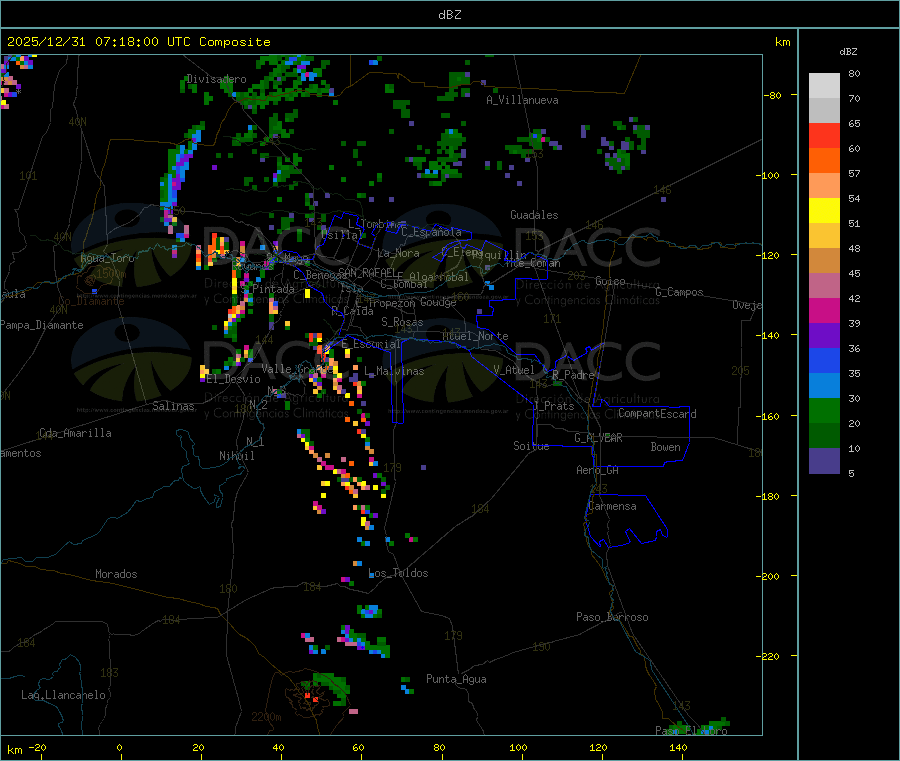This screenshot has height=761, width=900.
Task: Click the El_Desvio map label
Action: tap(234, 379)
